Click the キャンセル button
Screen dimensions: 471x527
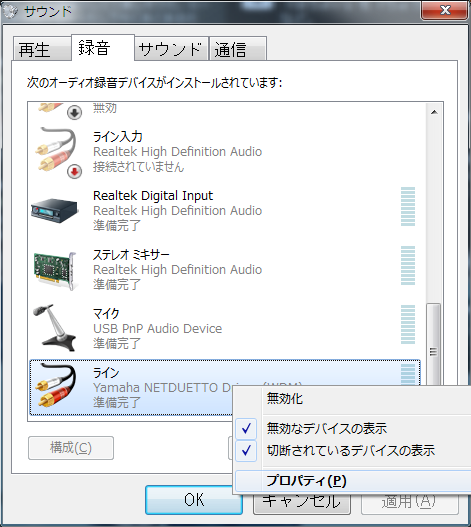[302, 503]
